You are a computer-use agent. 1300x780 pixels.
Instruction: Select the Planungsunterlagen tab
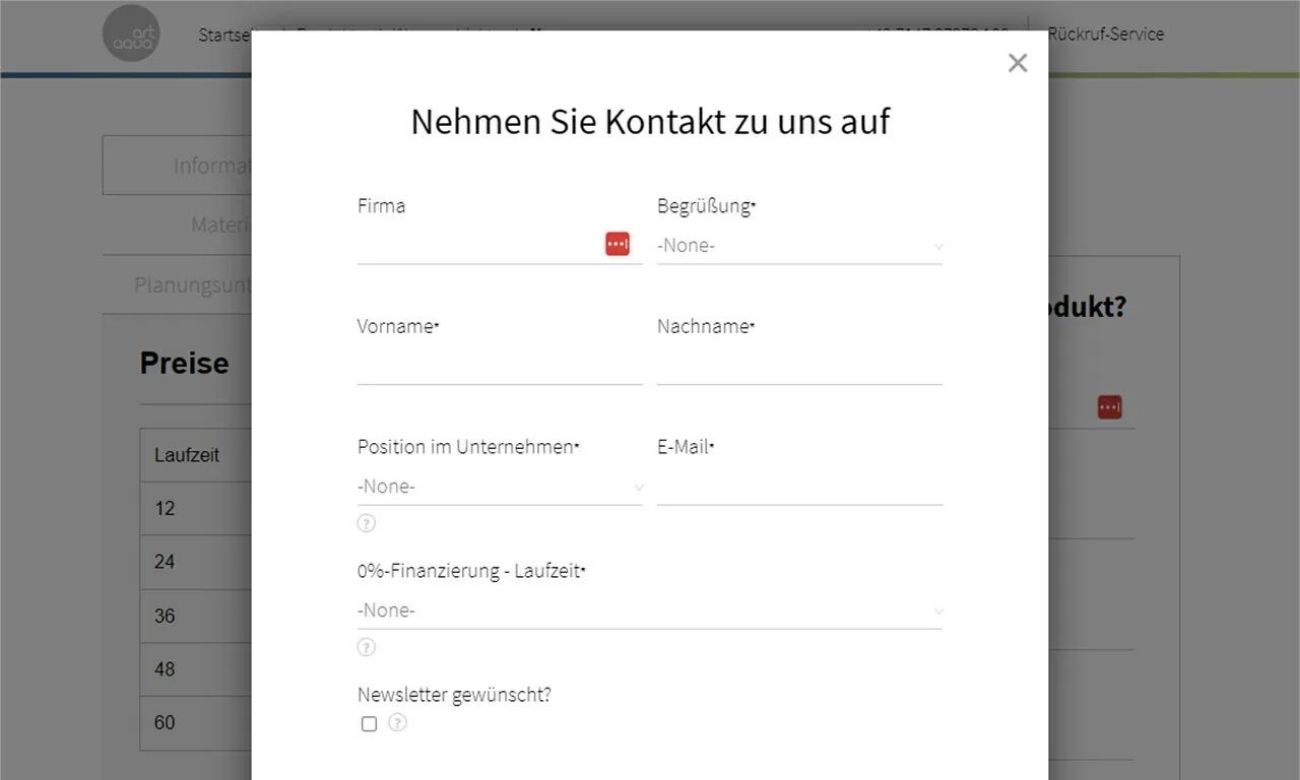coord(192,286)
